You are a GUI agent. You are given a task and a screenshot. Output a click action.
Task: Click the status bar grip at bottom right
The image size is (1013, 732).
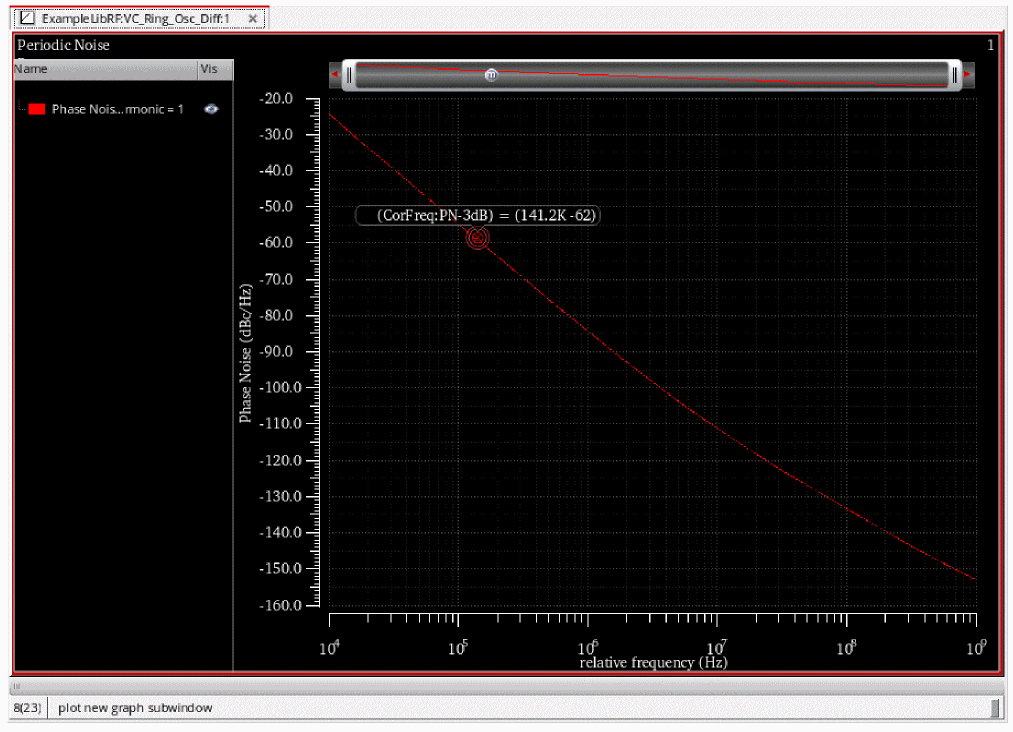(x=994, y=708)
